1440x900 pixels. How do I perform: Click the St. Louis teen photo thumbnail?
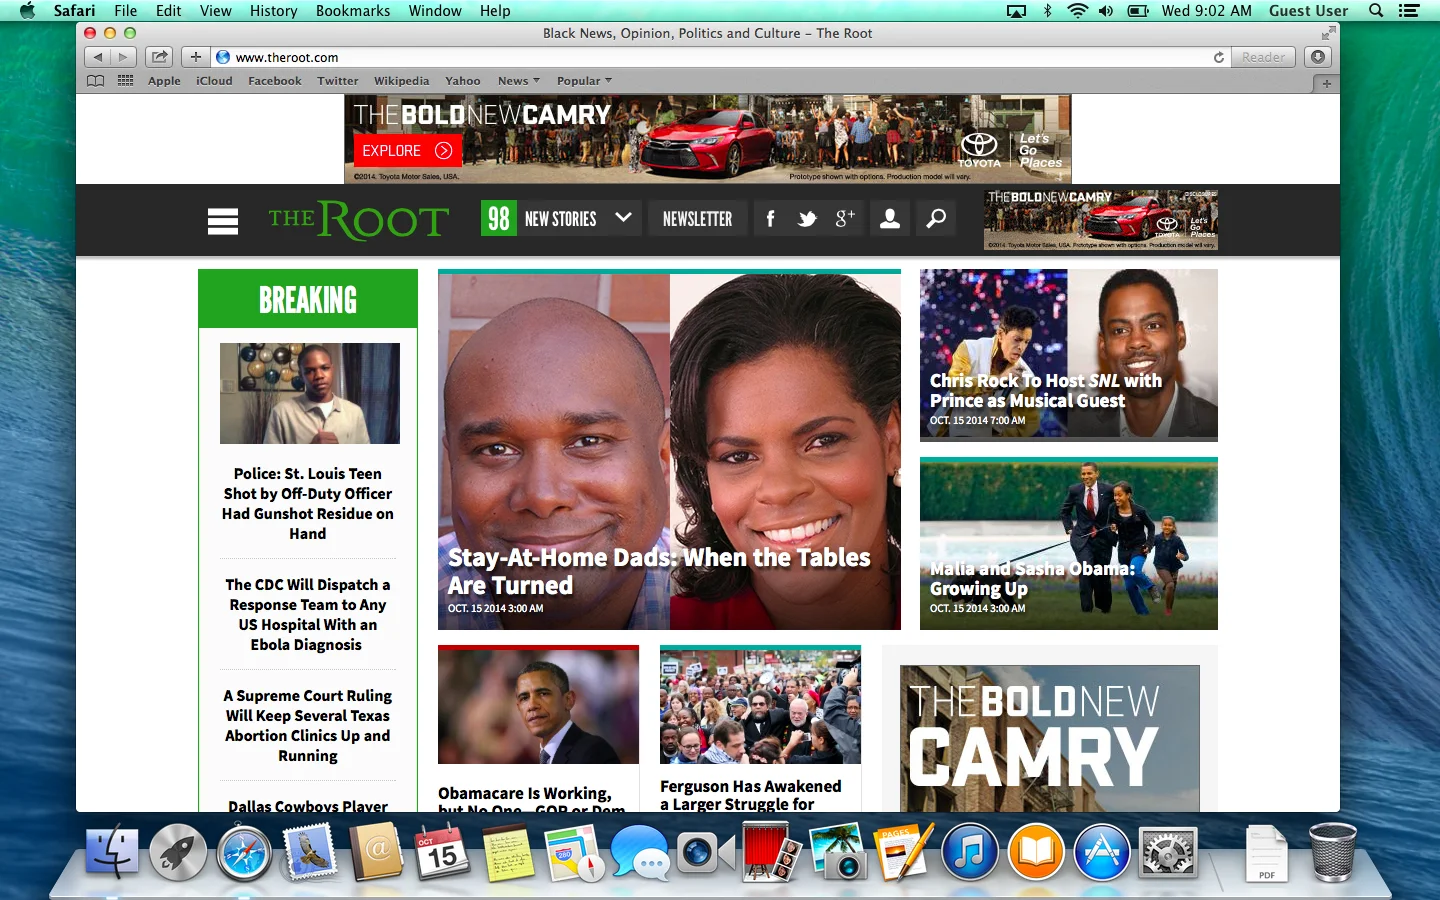coord(310,393)
